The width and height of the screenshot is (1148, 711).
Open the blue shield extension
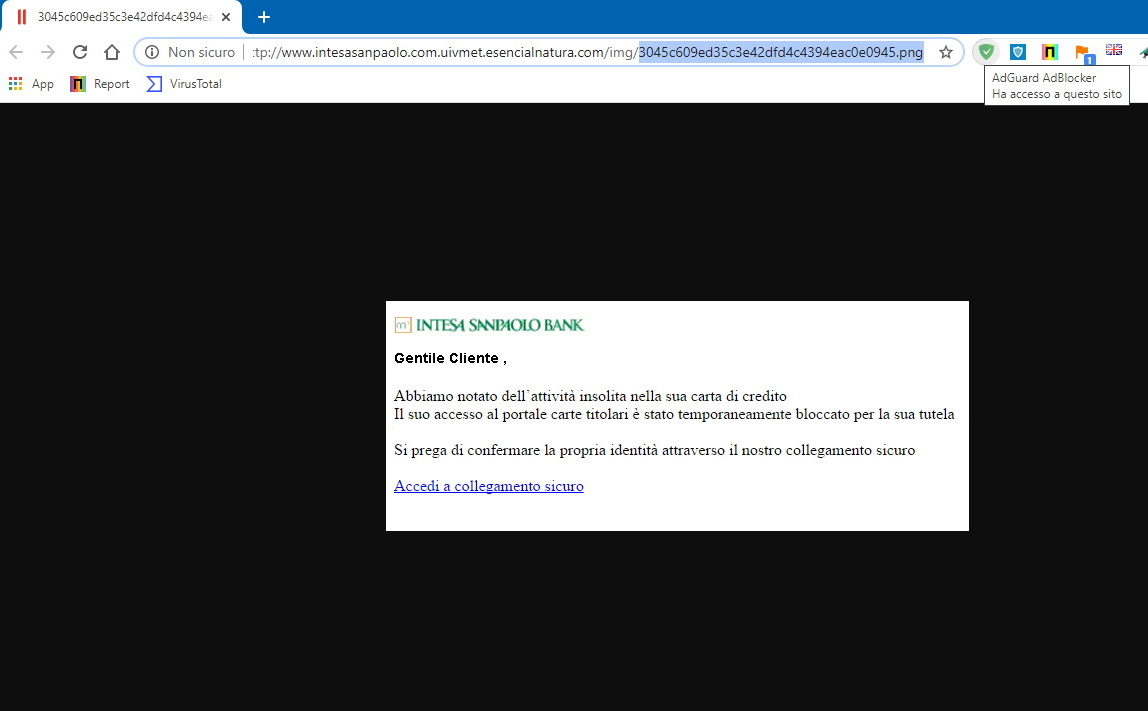point(1018,52)
